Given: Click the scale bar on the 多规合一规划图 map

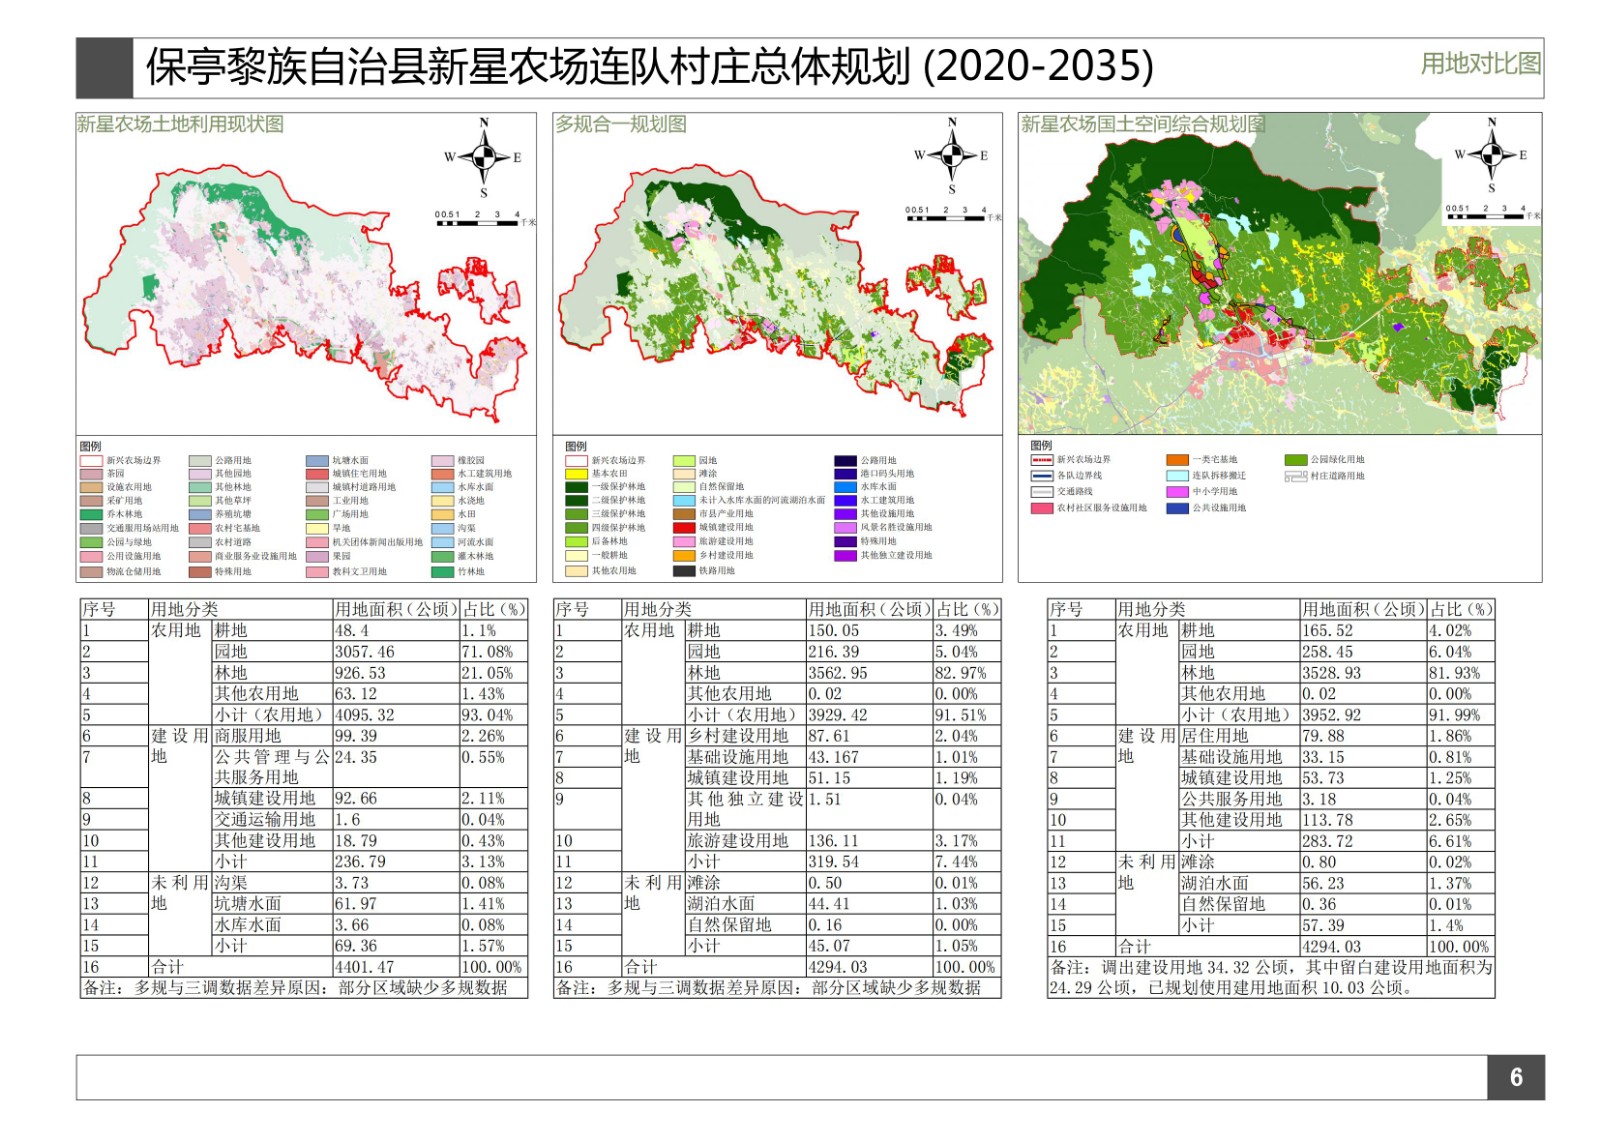Looking at the screenshot, I should (946, 217).
